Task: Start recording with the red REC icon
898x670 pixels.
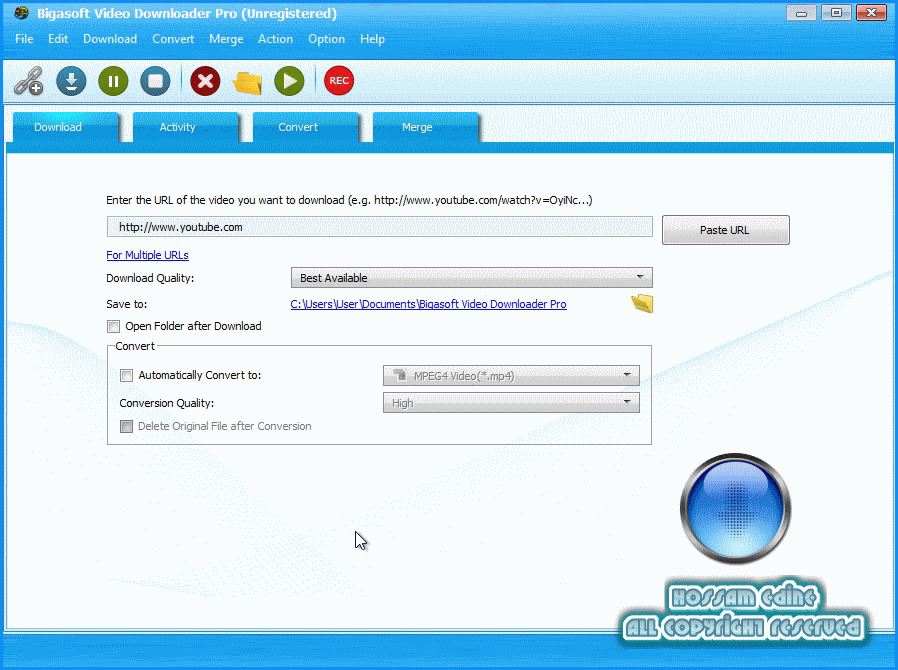Action: pos(339,81)
